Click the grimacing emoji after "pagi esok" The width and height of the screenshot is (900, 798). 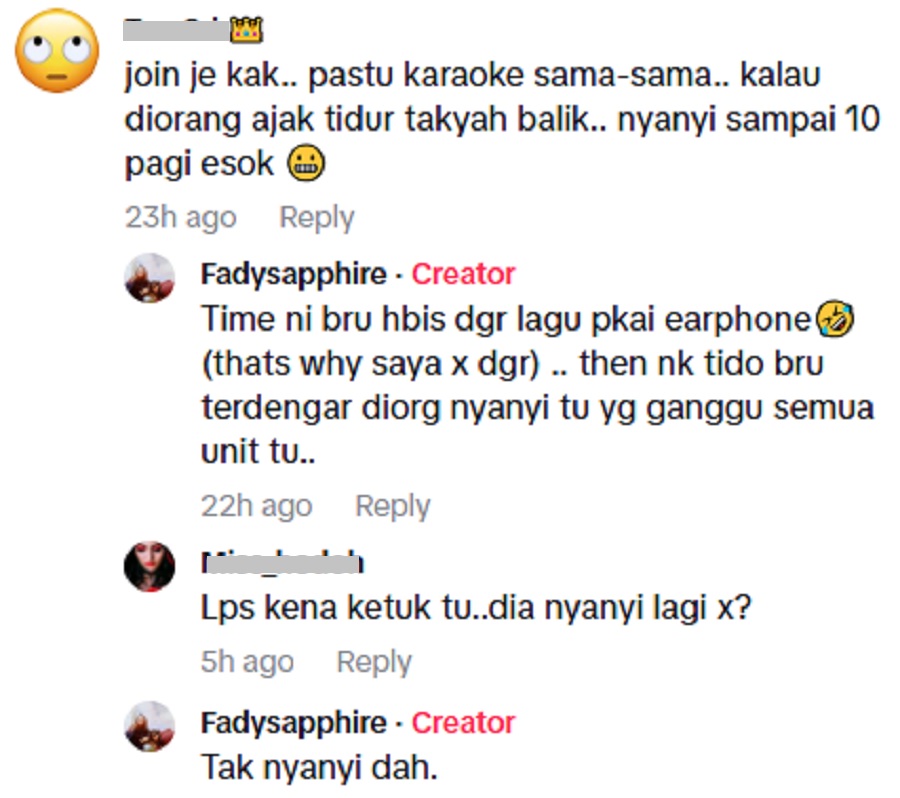(x=307, y=164)
